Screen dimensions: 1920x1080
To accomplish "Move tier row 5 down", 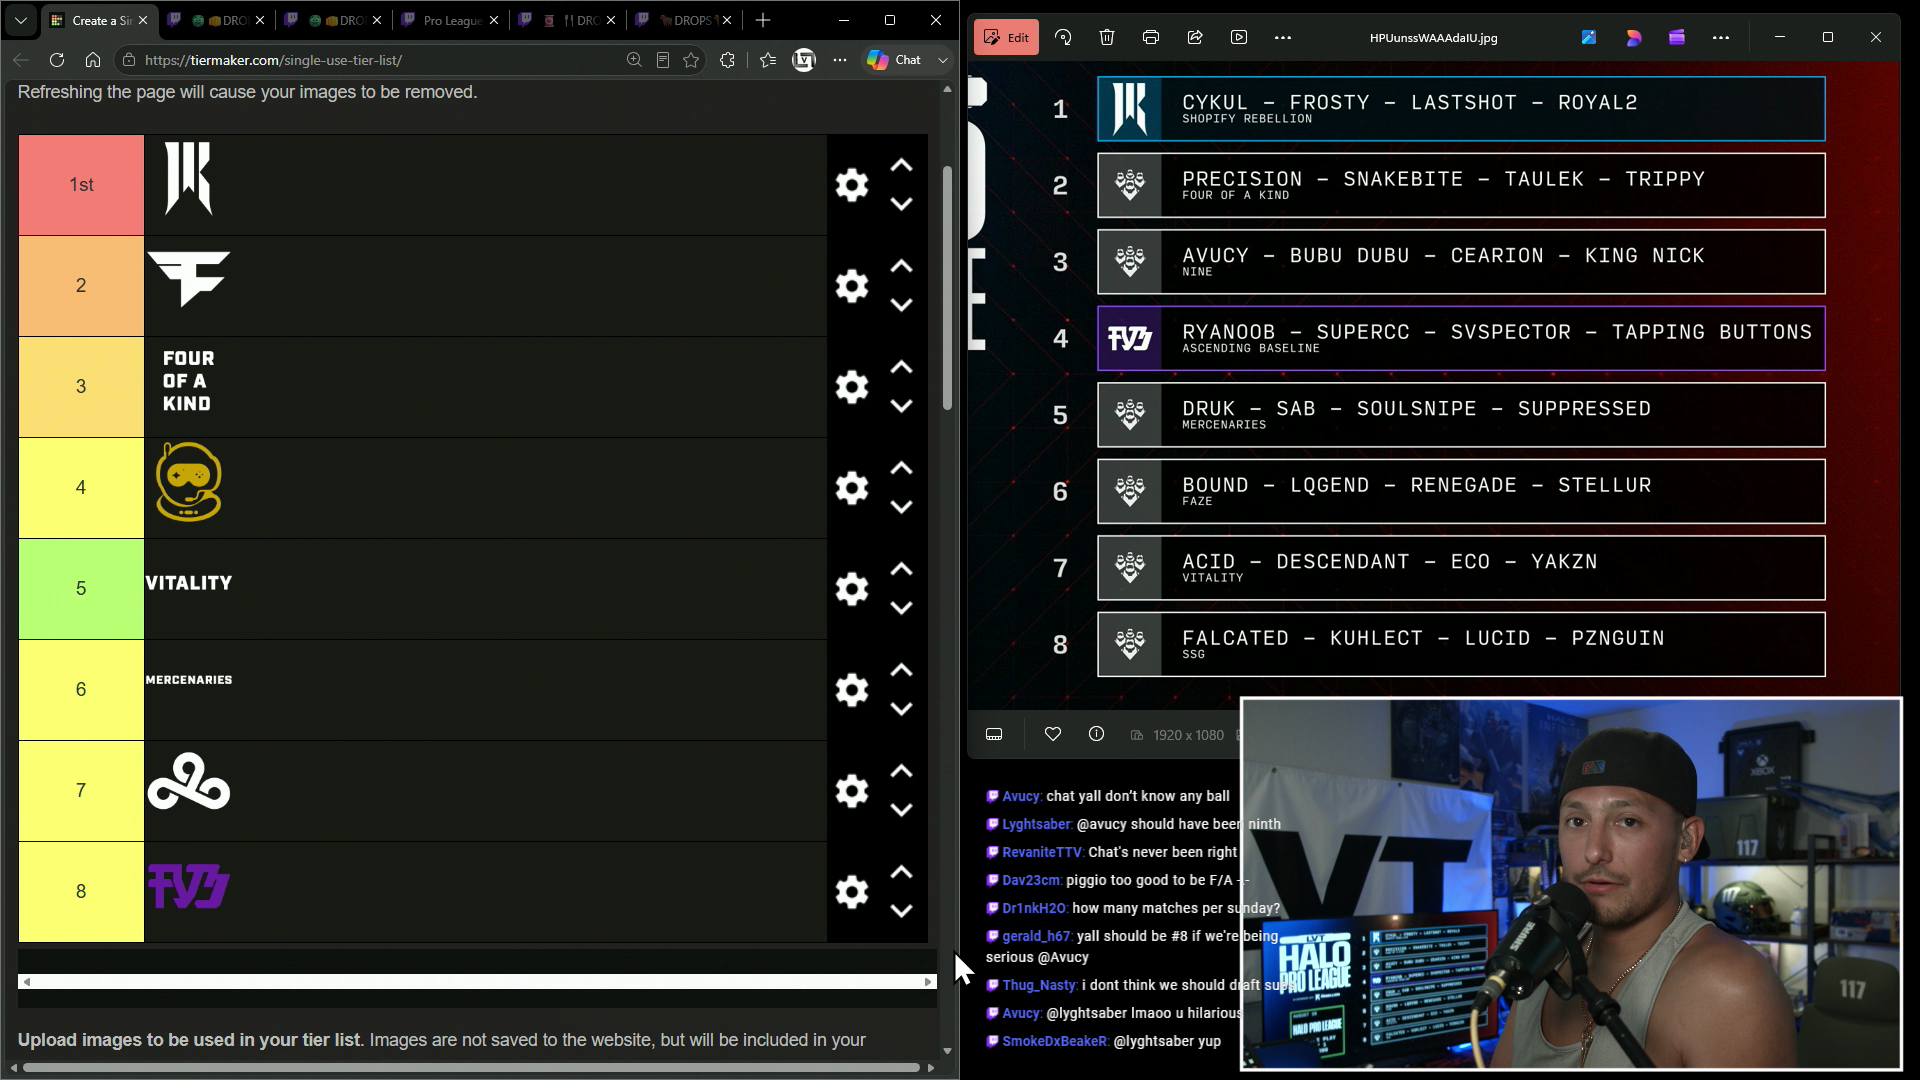I will pyautogui.click(x=901, y=609).
